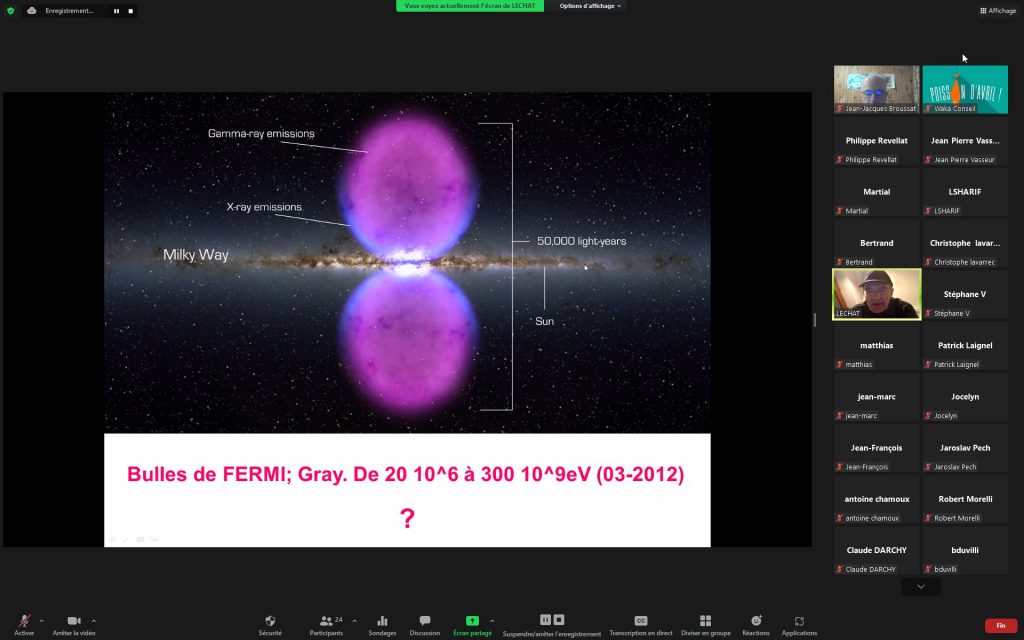Open Diviser en groupe breakout rooms
Screen dimensions: 1024x640
pyautogui.click(x=705, y=624)
